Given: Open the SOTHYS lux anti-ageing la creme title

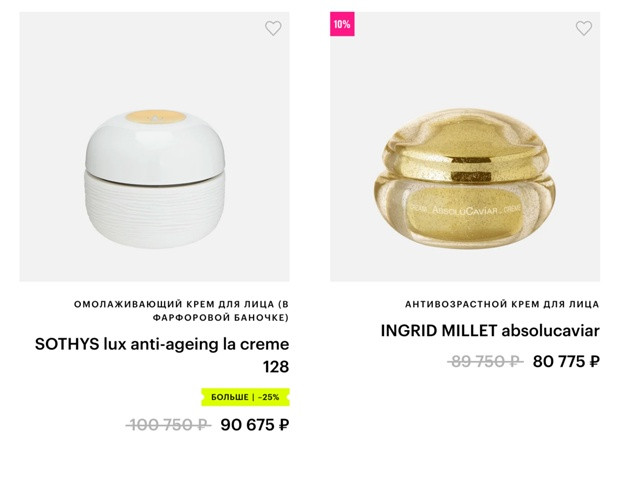Looking at the screenshot, I should [x=162, y=344].
